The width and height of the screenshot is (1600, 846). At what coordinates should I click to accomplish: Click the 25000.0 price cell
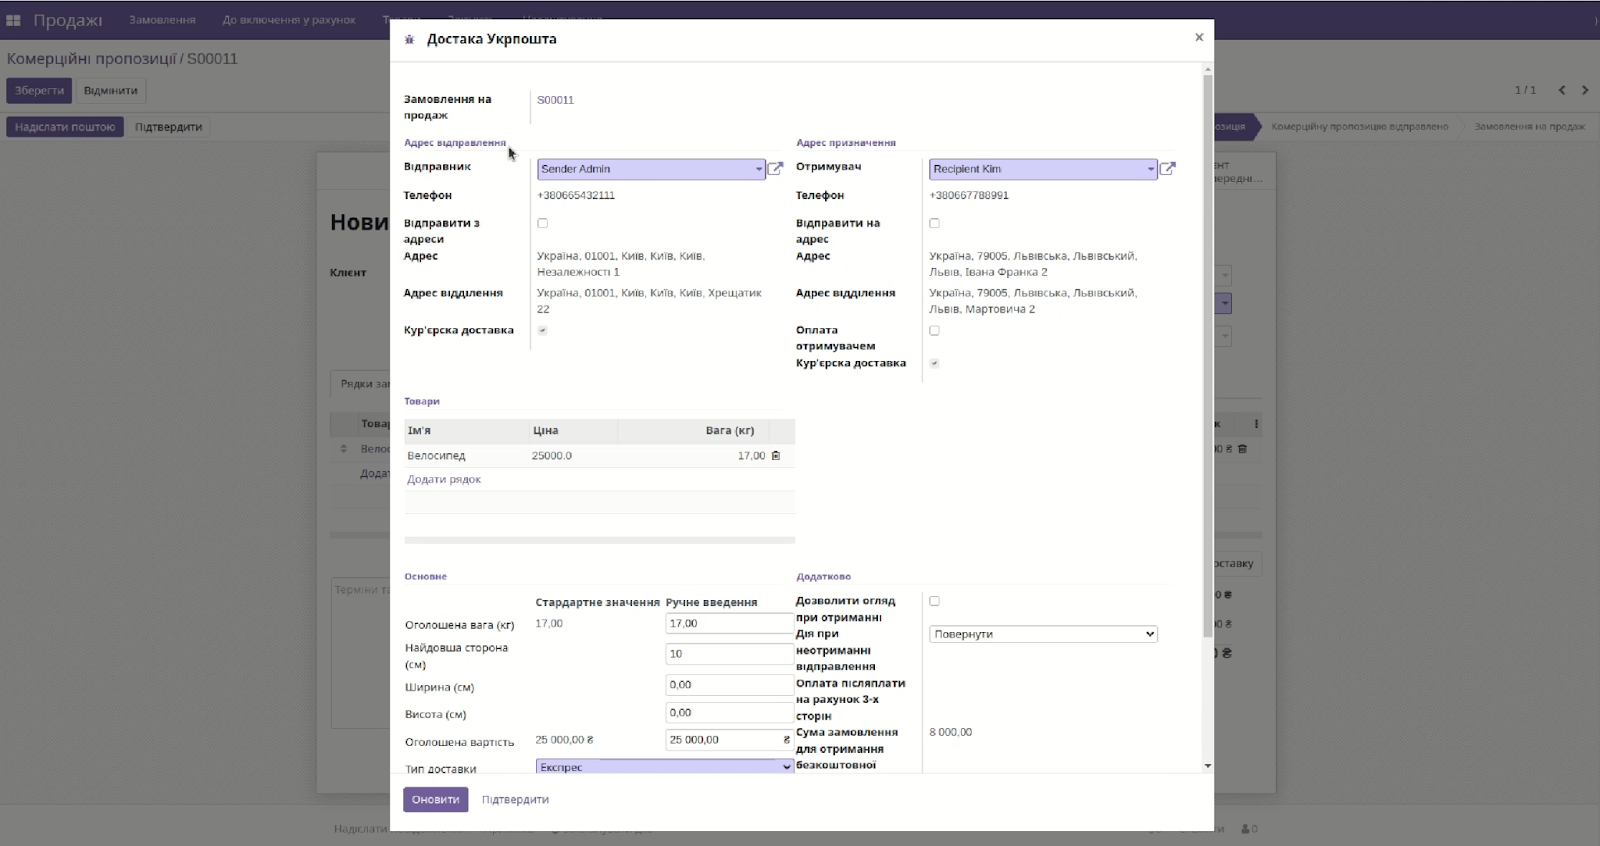tap(552, 456)
